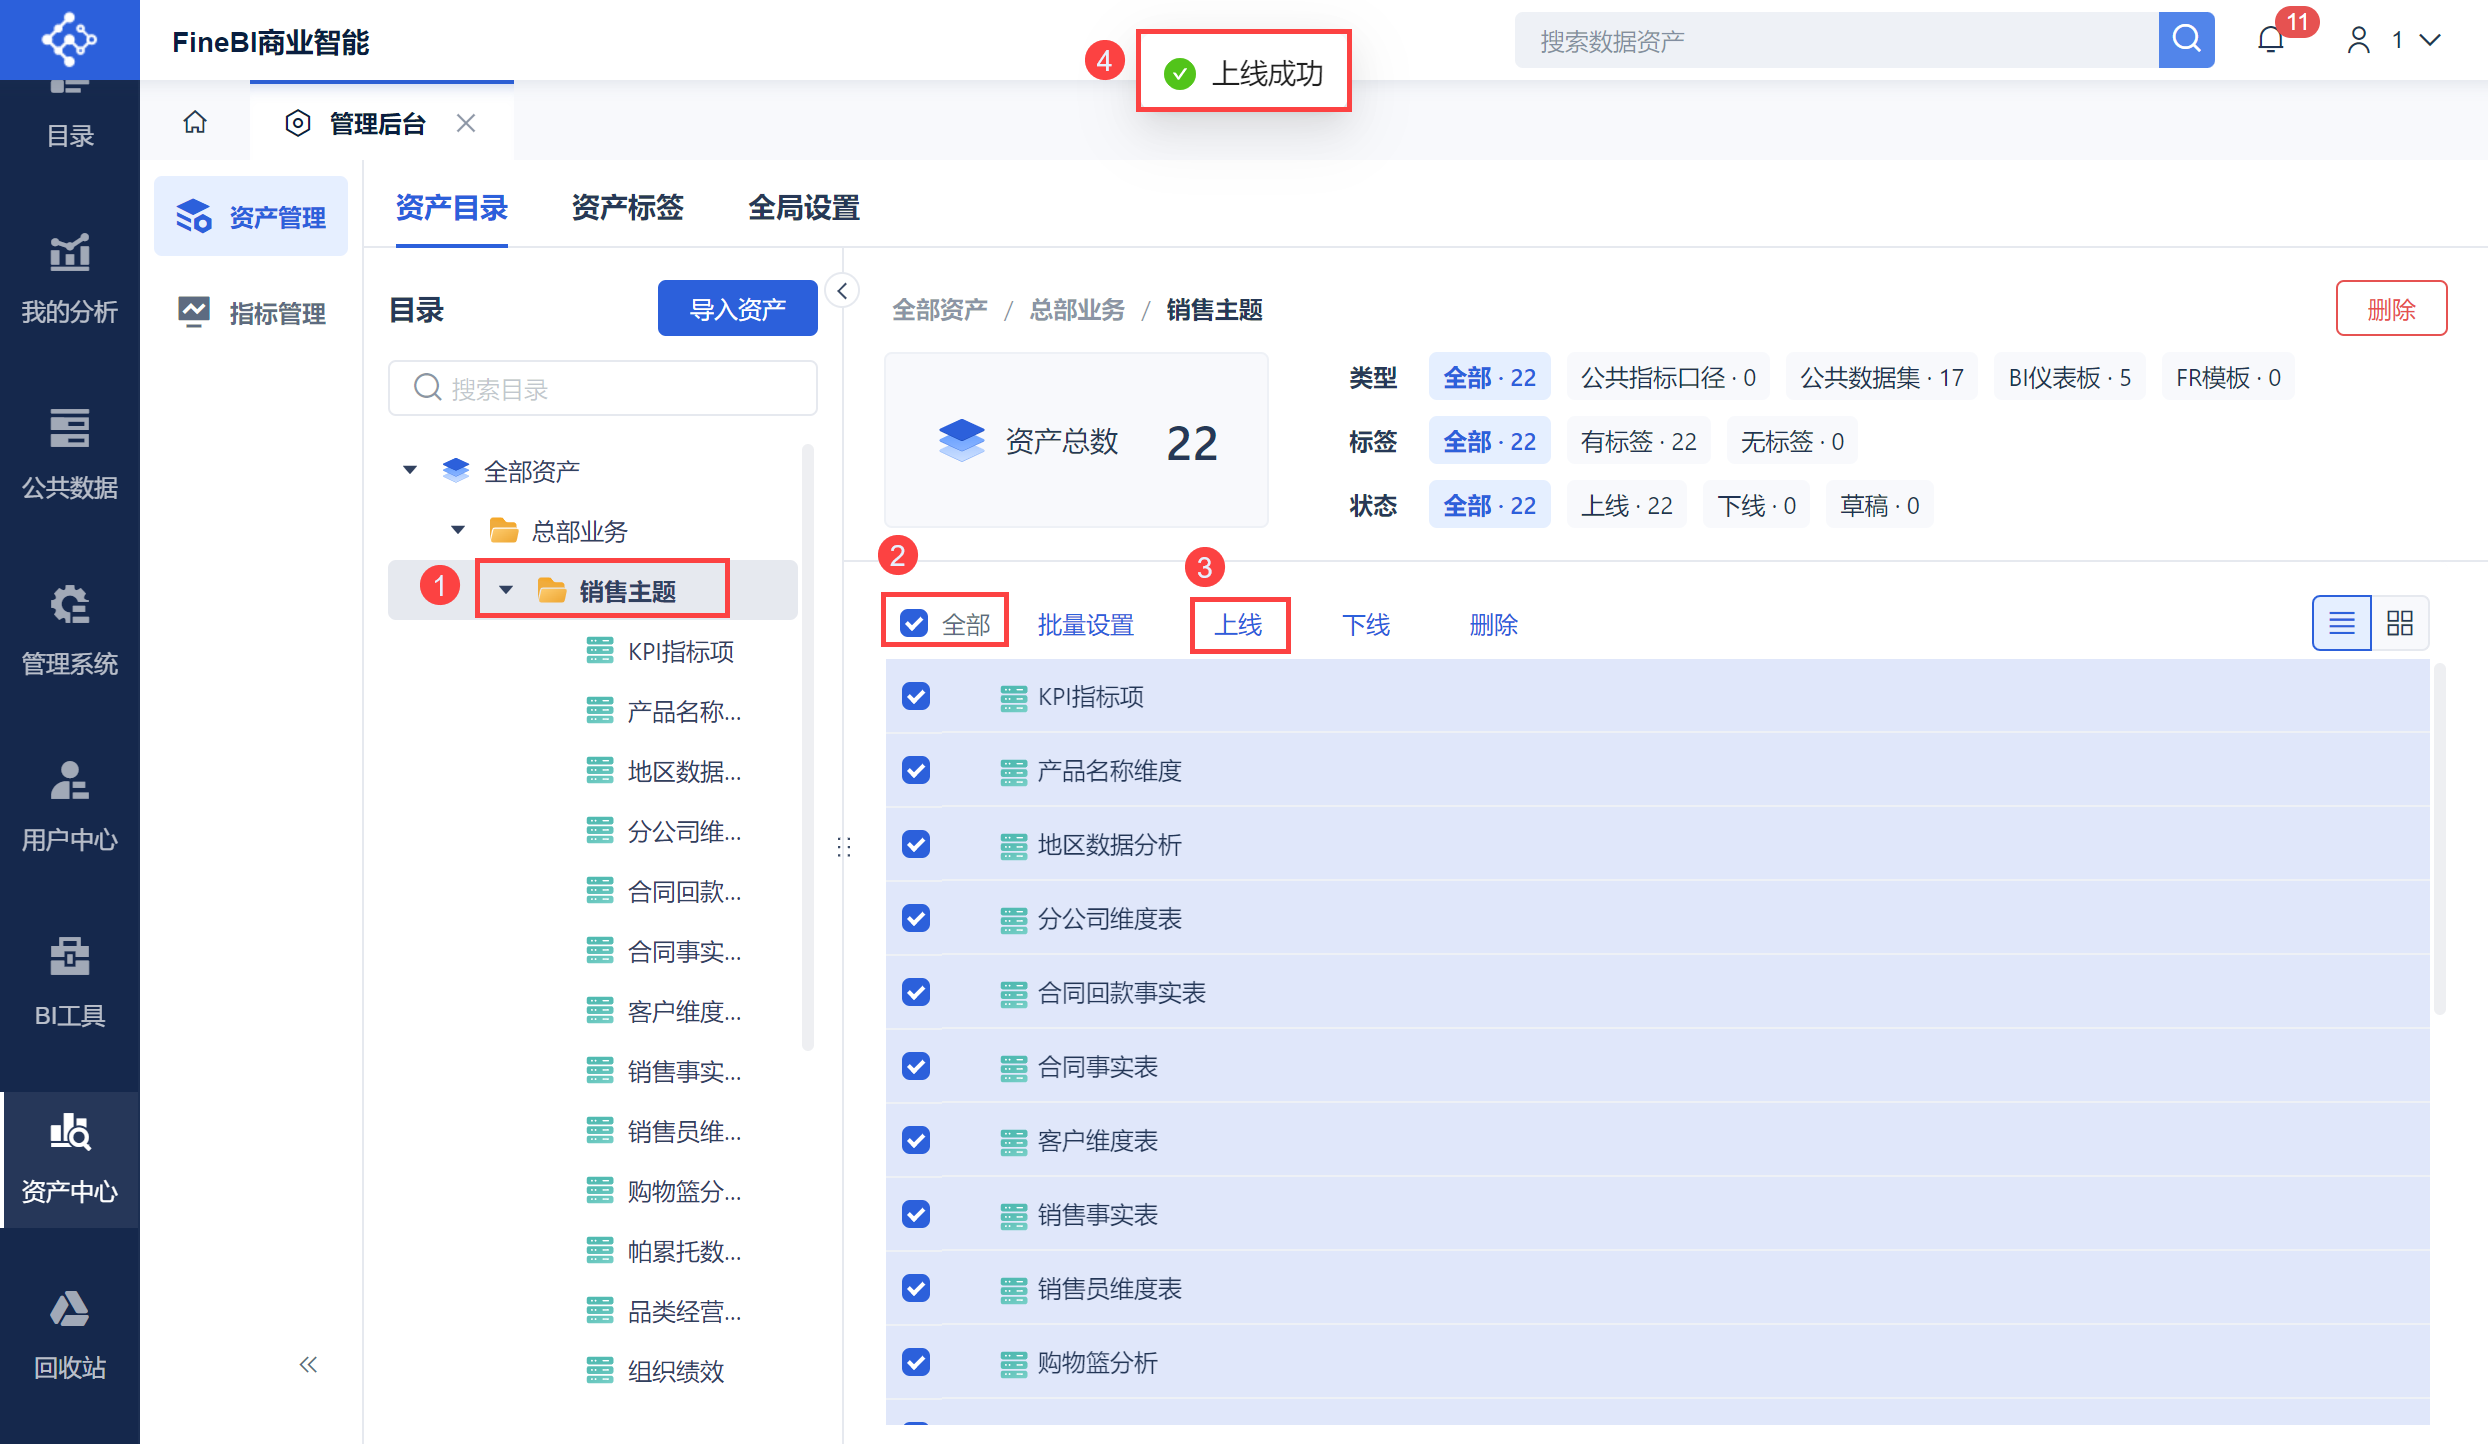Collapse the directory panel with the arrow button
Screen dimensions: 2488x1444
[x=843, y=291]
